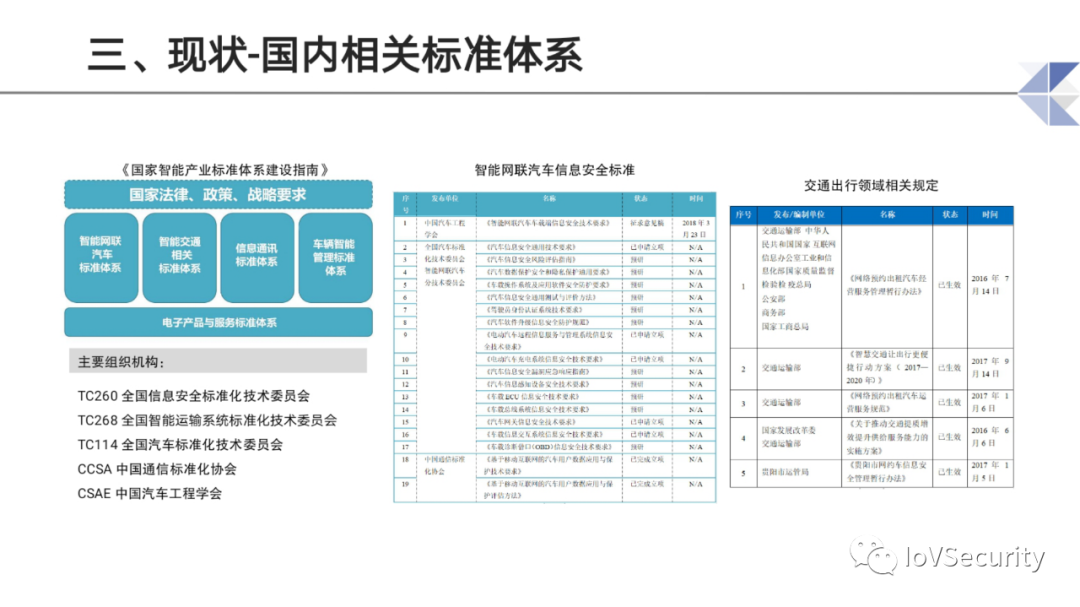Click the 2016年7月14日 date cell
The width and height of the screenshot is (1080, 607).
990,285
